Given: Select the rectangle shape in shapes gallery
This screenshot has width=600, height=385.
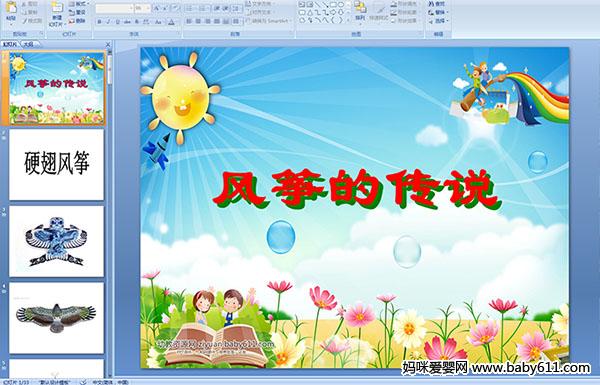Looking at the screenshot, I should coord(333,4).
